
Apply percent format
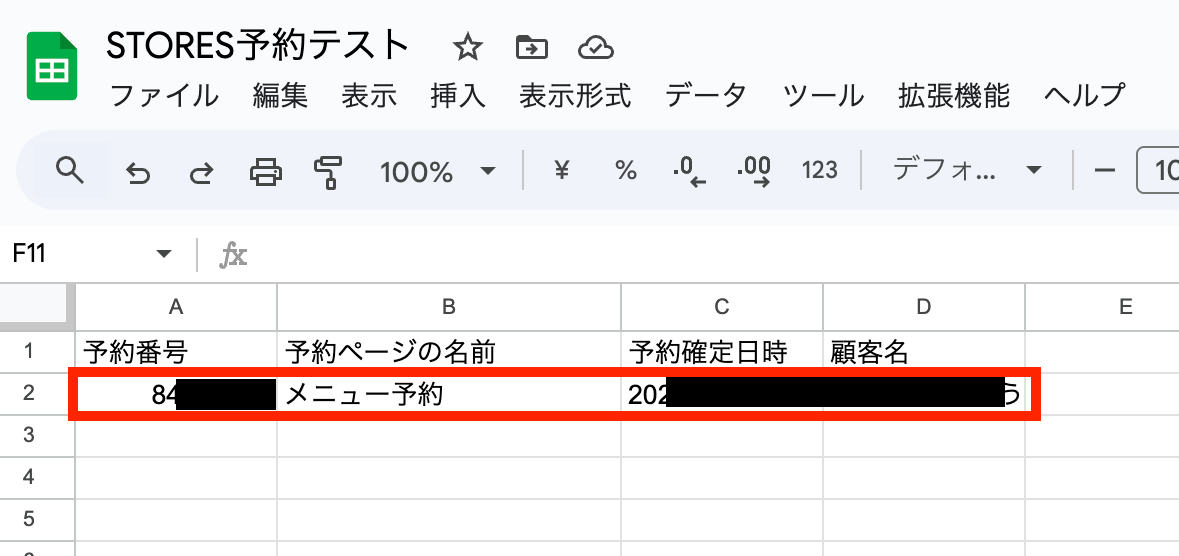[626, 171]
